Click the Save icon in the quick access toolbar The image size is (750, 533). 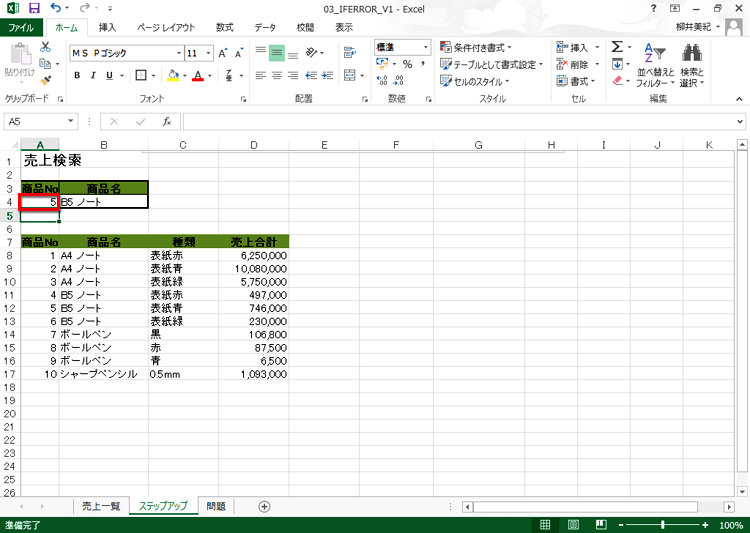[x=33, y=8]
